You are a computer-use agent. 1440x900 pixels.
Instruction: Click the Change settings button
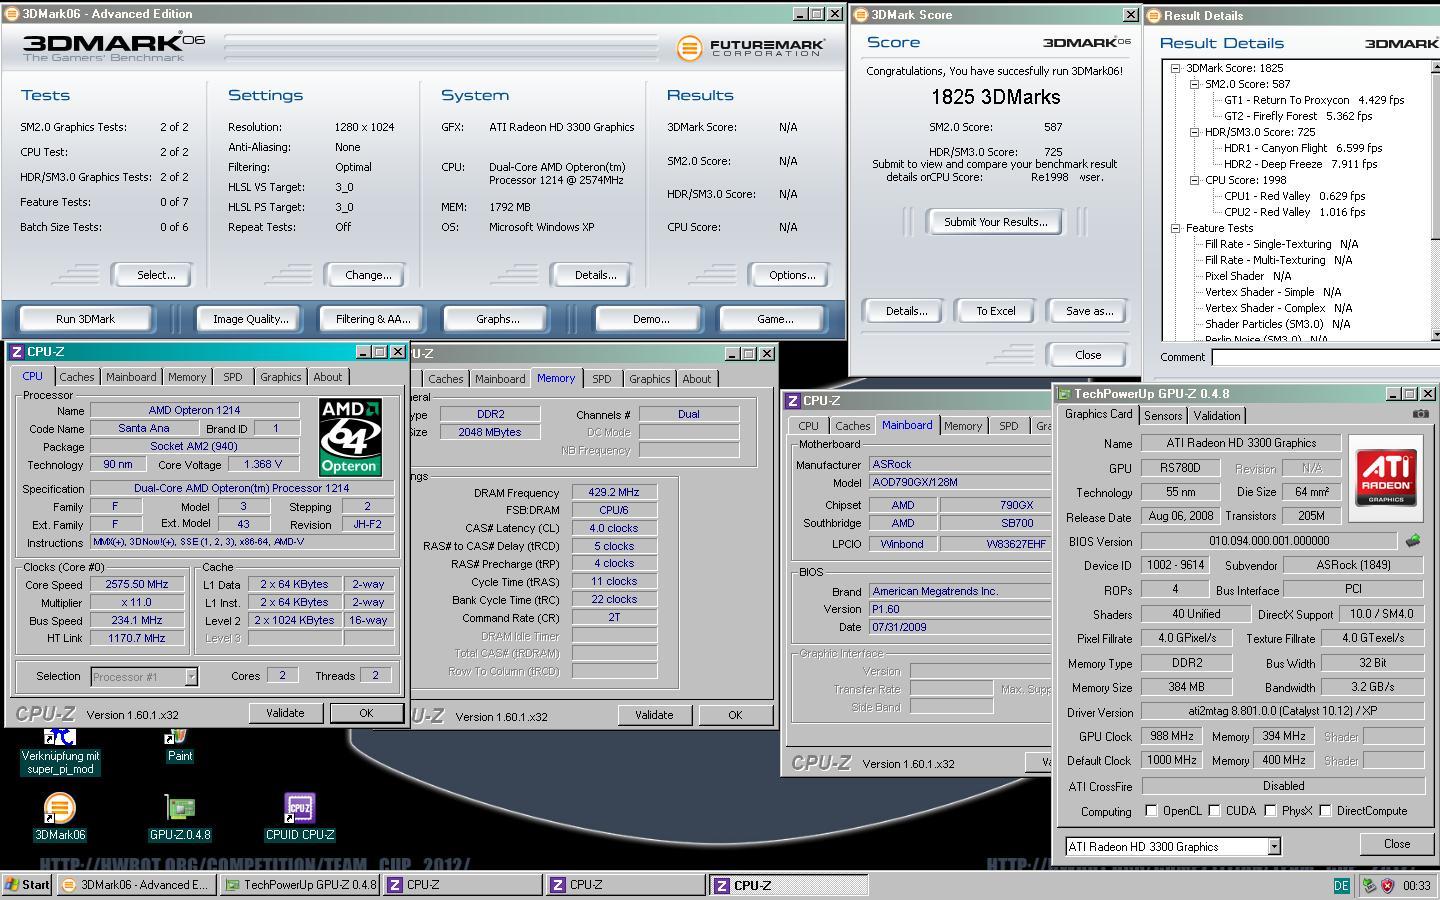368,275
